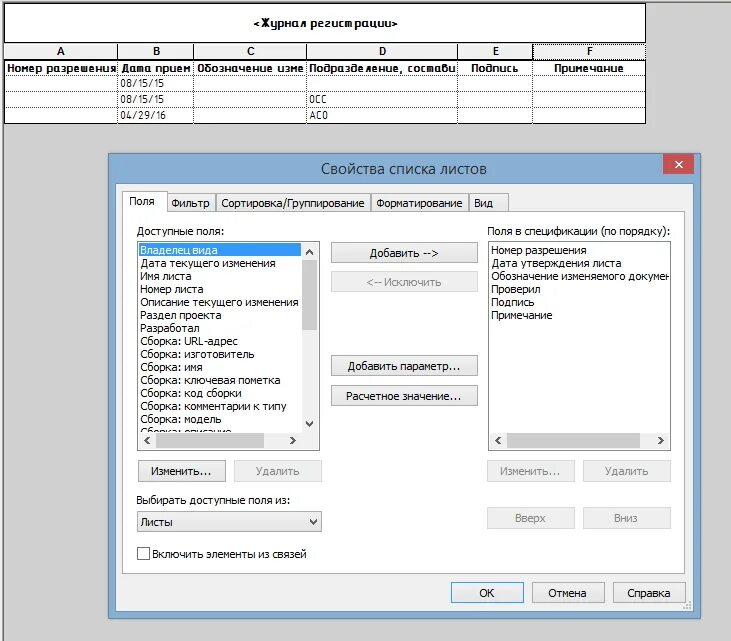Click right arrow of schedule fields scrollbar

click(x=661, y=440)
